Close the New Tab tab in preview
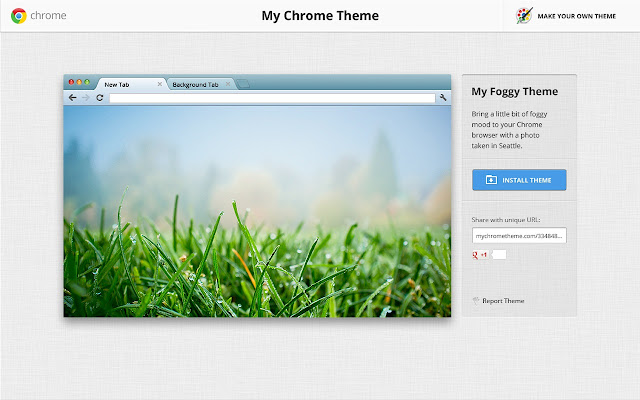Viewport: 640px width, 400px height. 160,84
